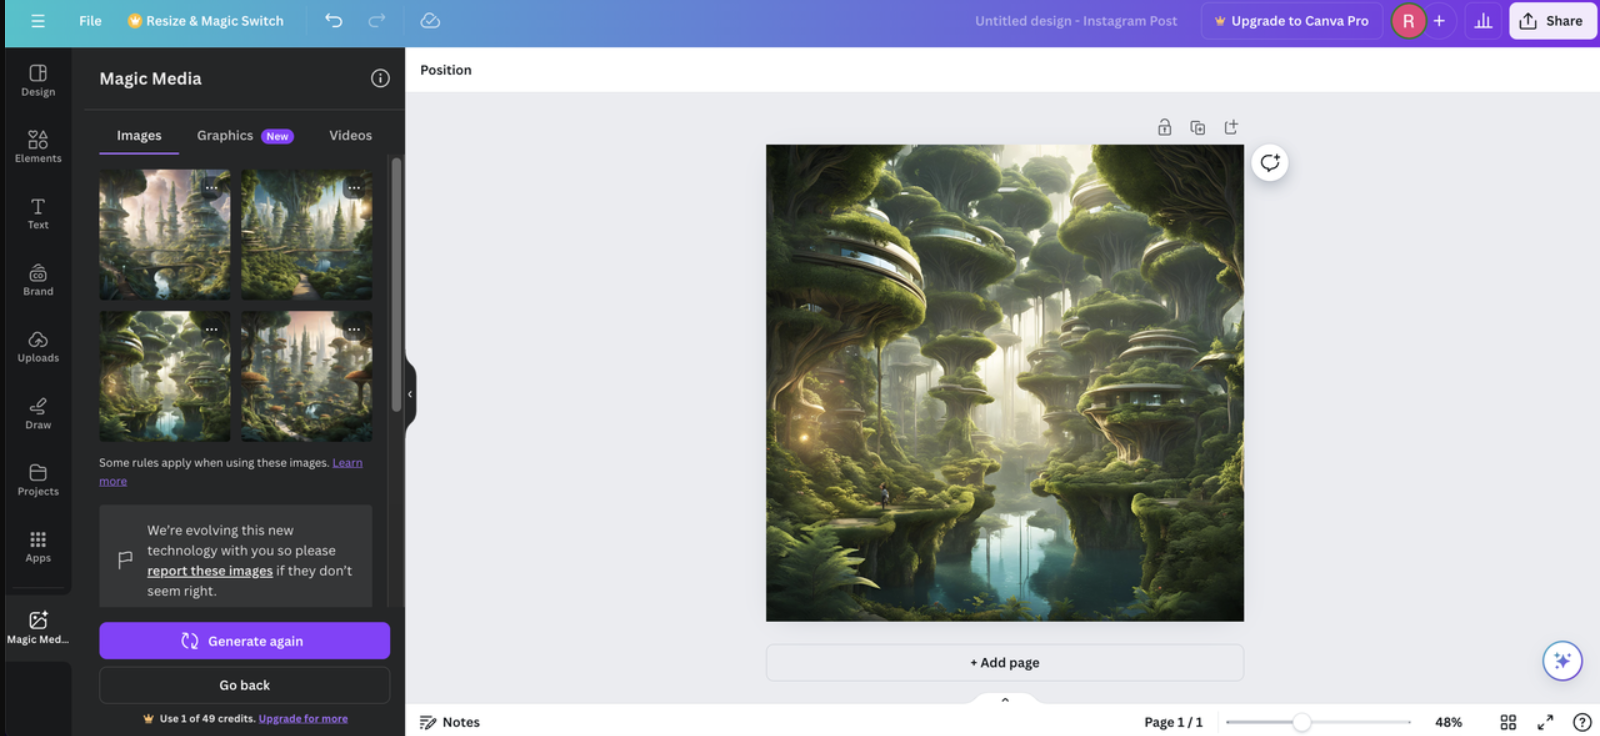
Task: Open the Notes panel
Action: pyautogui.click(x=450, y=722)
